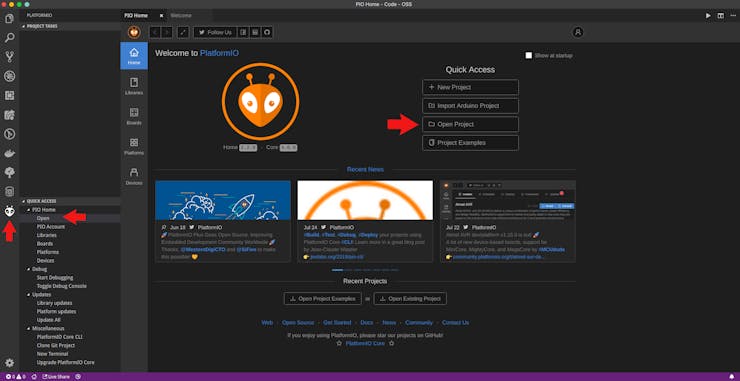
Task: Open Source Control view
Action: click(x=9, y=57)
